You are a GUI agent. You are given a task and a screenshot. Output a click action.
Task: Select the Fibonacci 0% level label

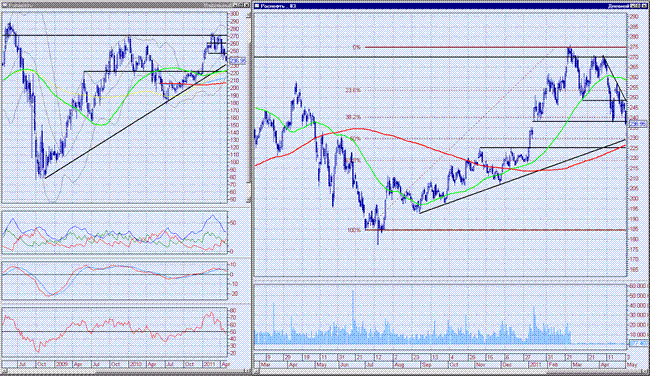pos(357,47)
